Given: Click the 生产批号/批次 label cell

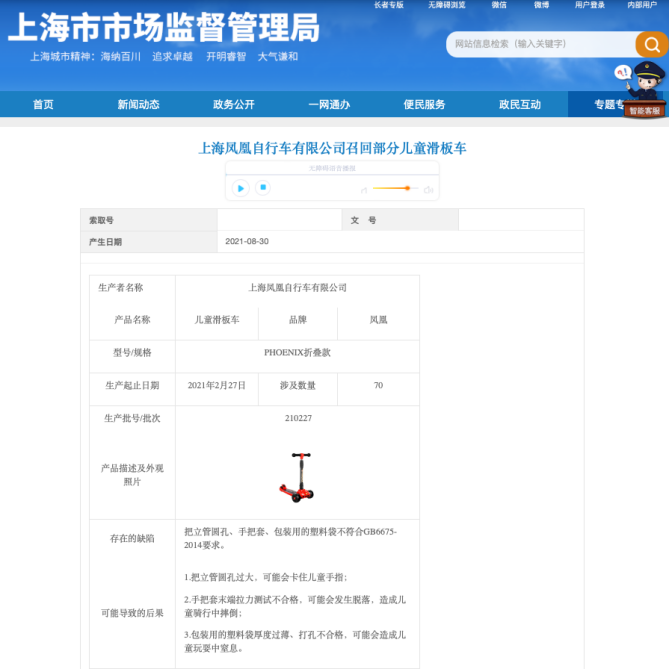Looking at the screenshot, I should [132, 418].
